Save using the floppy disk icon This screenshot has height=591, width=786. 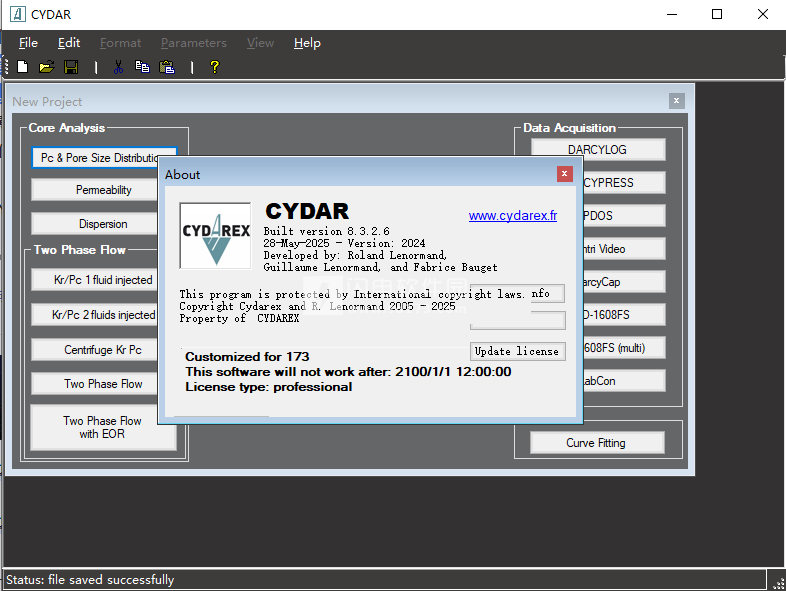click(x=71, y=67)
